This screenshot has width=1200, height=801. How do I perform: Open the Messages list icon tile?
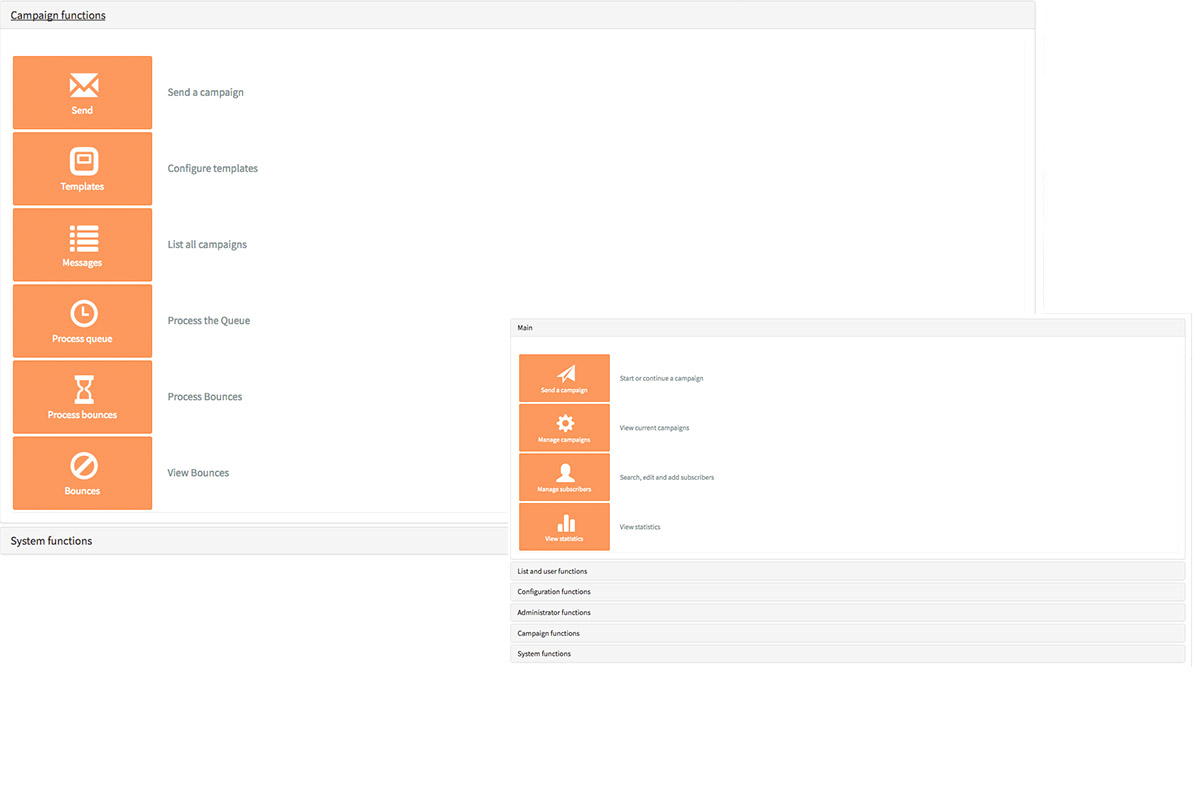point(82,245)
